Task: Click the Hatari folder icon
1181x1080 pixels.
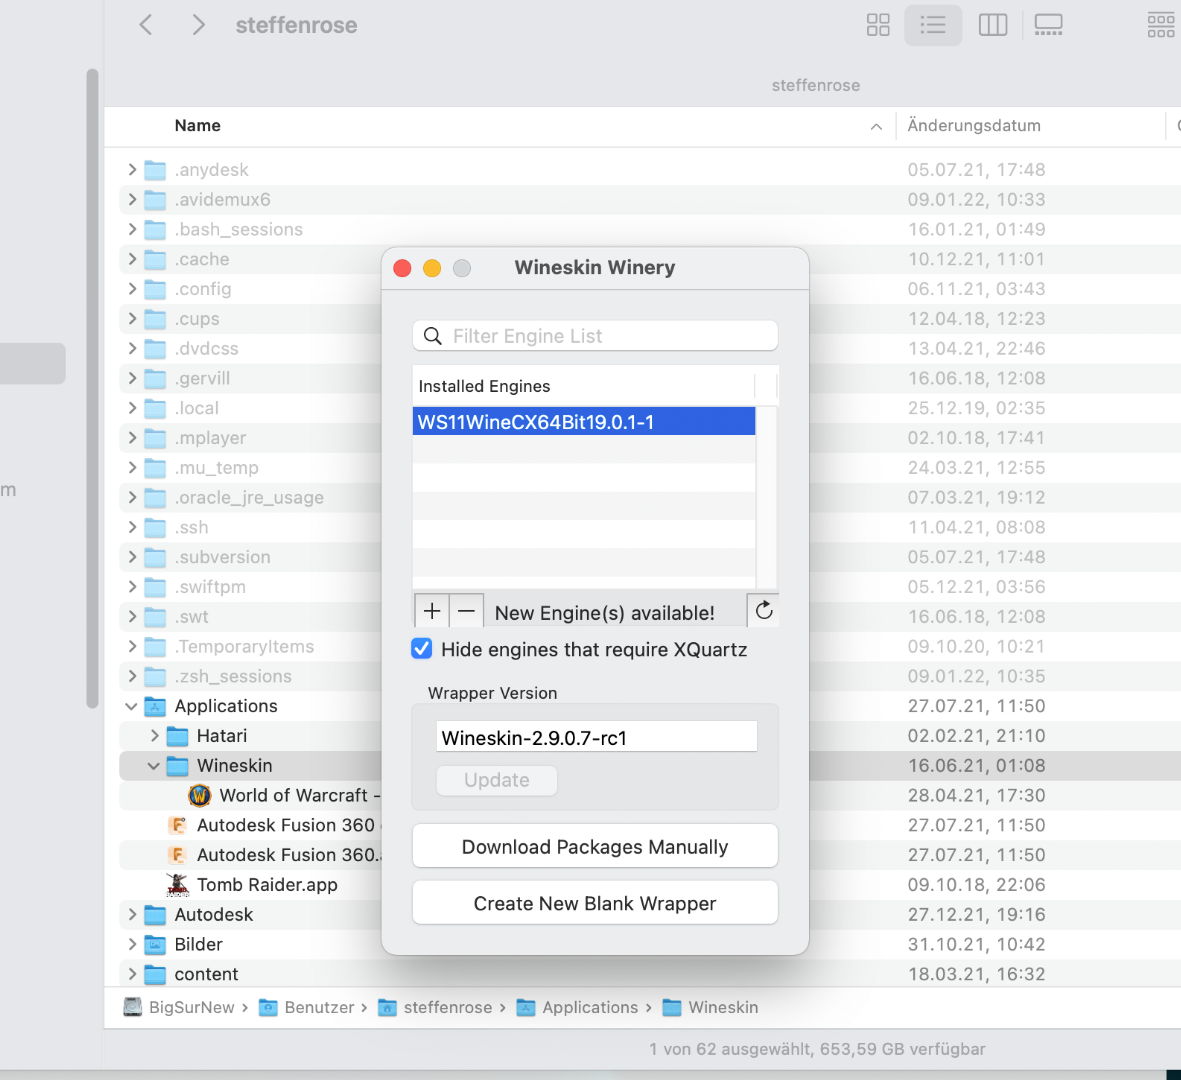Action: pos(178,736)
